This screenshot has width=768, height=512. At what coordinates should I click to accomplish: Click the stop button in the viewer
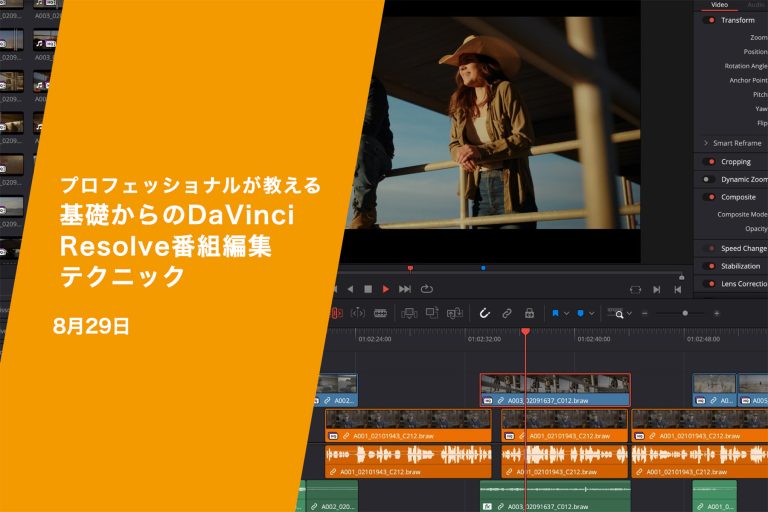[368, 289]
